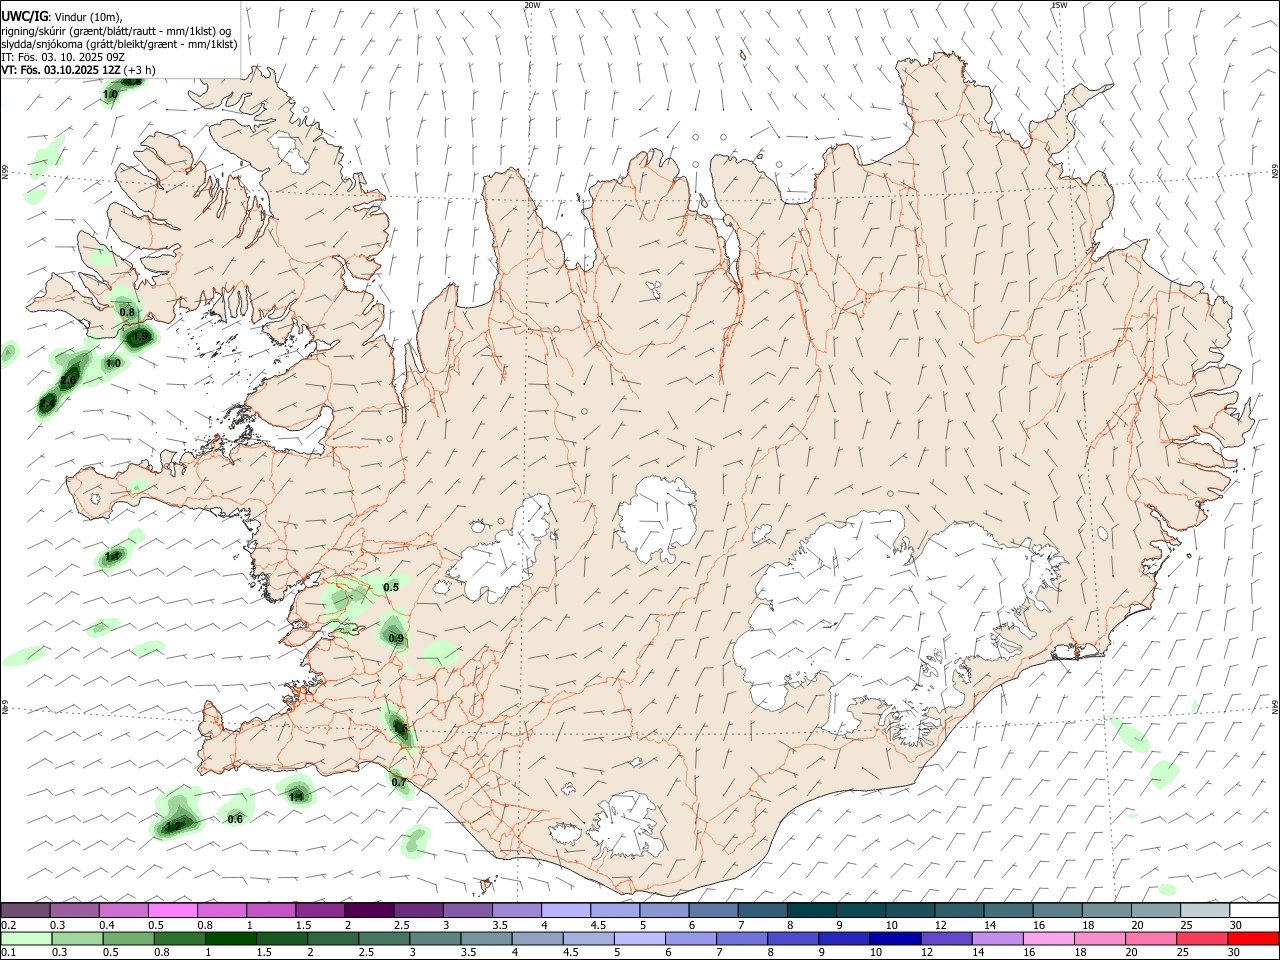The height and width of the screenshot is (960, 1280).
Task: Pick the upper-row dark teal swatch between 8 and 9
Action: [812, 910]
